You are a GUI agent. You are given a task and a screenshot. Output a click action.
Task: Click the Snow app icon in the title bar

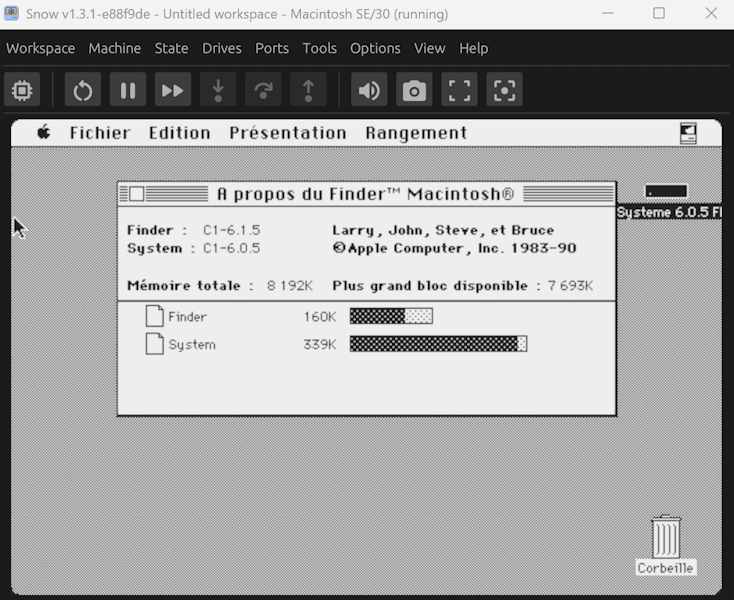[12, 13]
